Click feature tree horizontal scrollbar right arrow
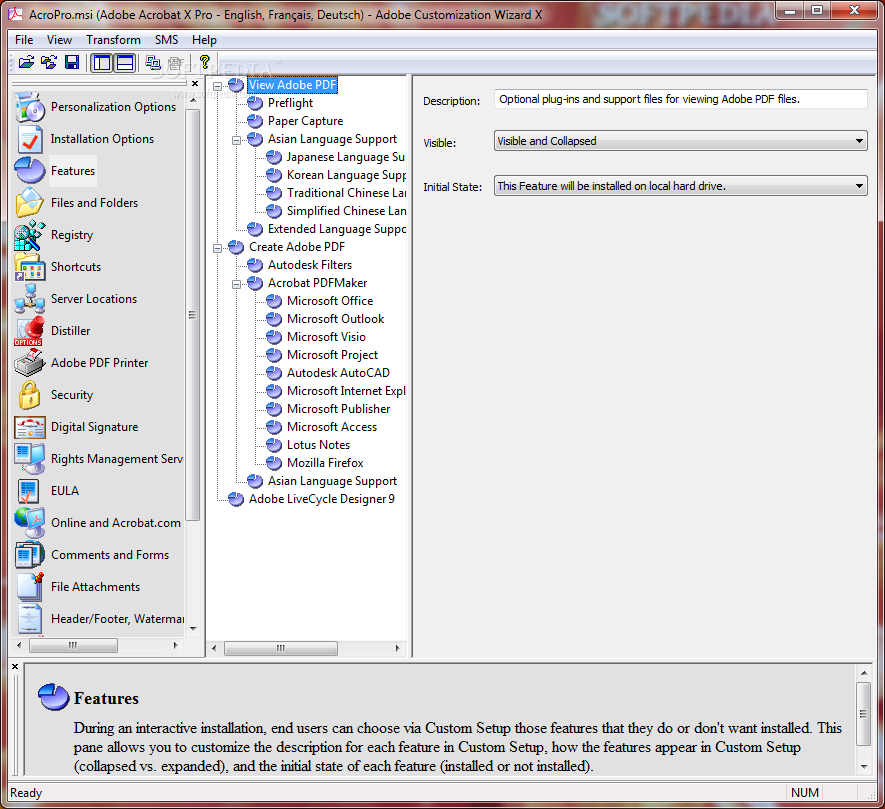 pos(397,648)
